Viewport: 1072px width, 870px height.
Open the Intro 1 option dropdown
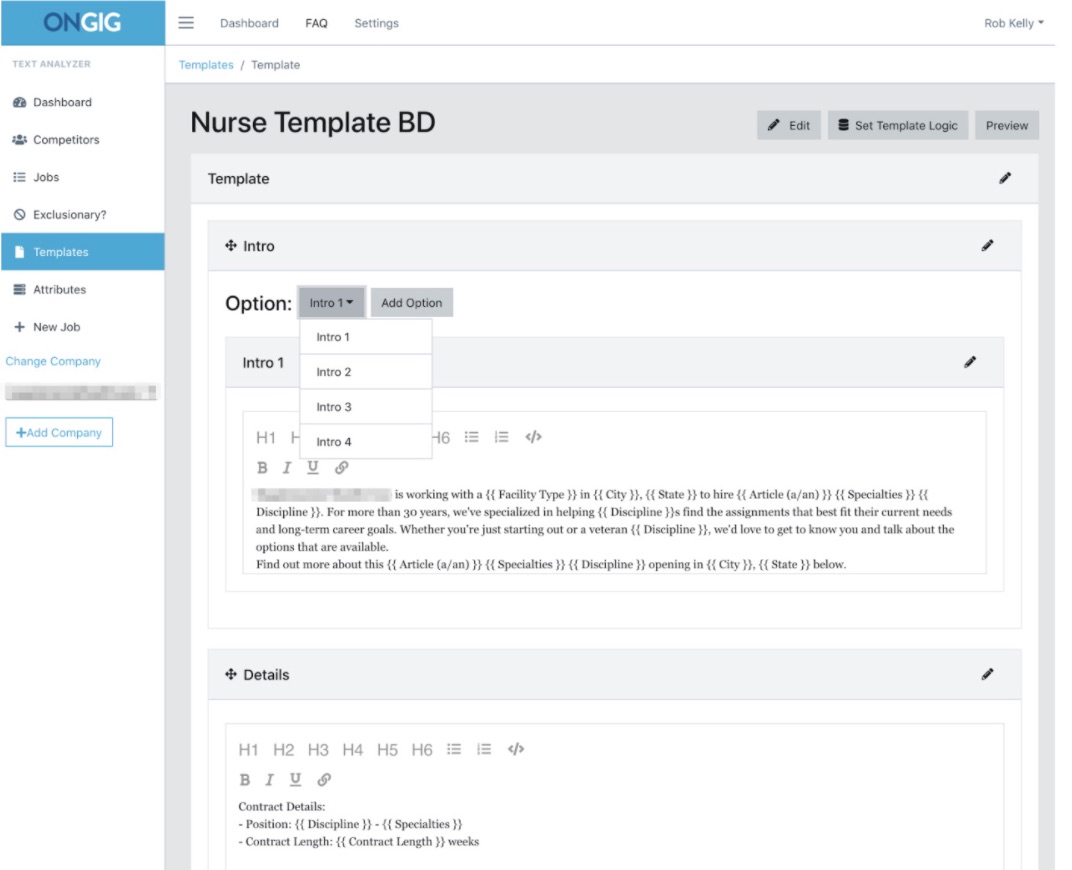tap(331, 303)
